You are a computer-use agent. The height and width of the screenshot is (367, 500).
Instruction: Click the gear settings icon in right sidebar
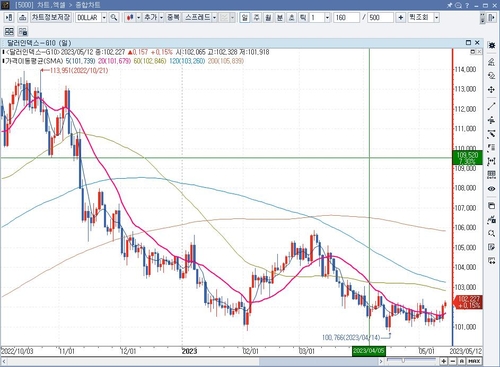(491, 45)
